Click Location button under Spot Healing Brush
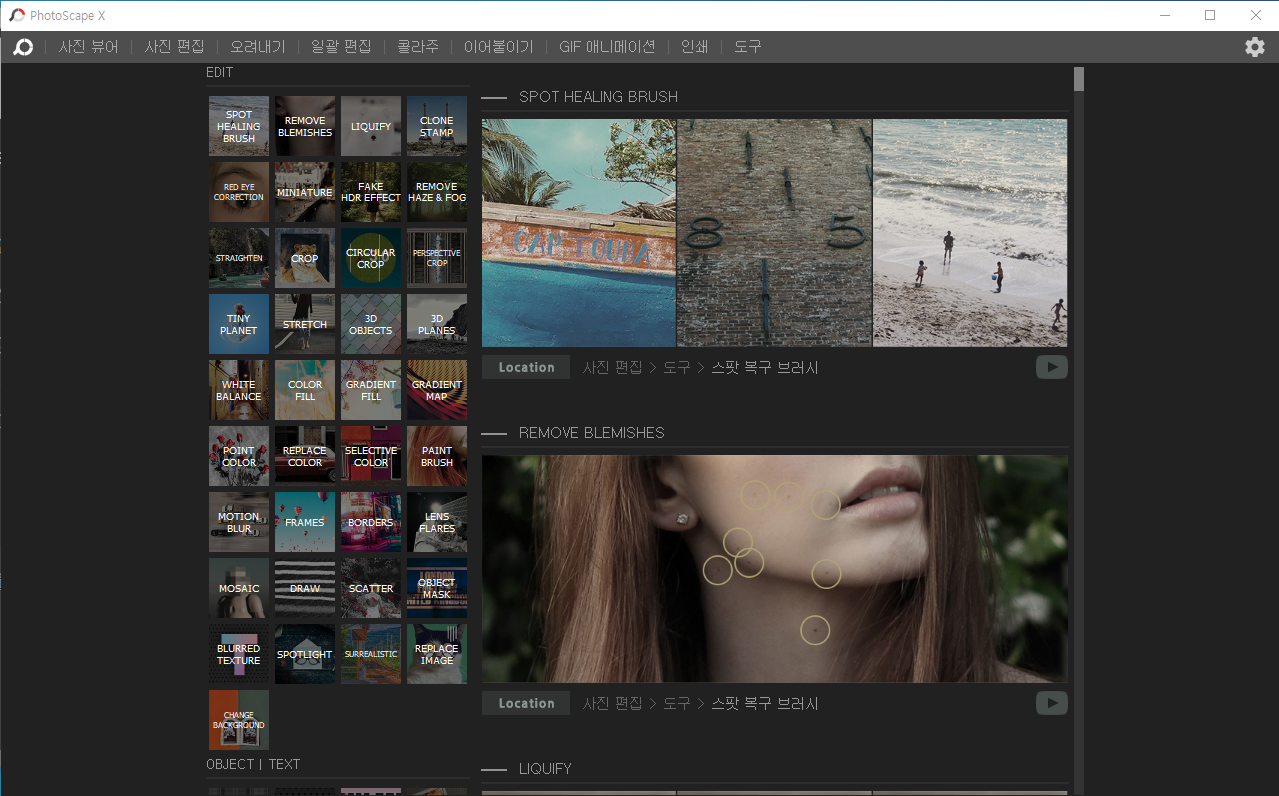Viewport: 1279px width, 796px height. tap(526, 367)
